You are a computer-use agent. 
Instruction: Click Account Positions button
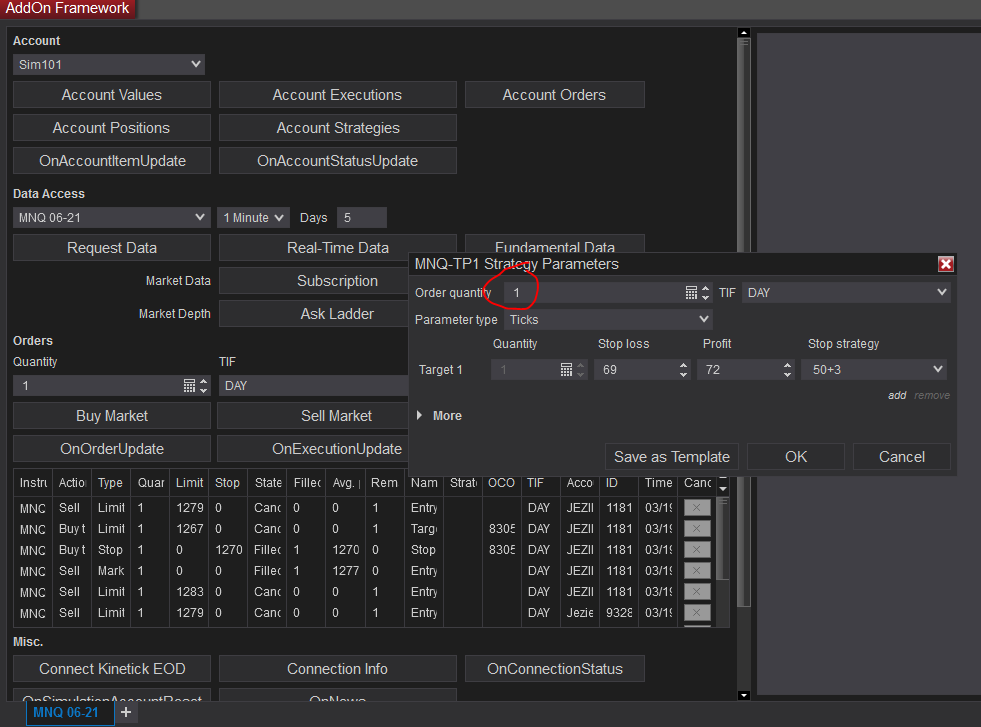coord(111,128)
